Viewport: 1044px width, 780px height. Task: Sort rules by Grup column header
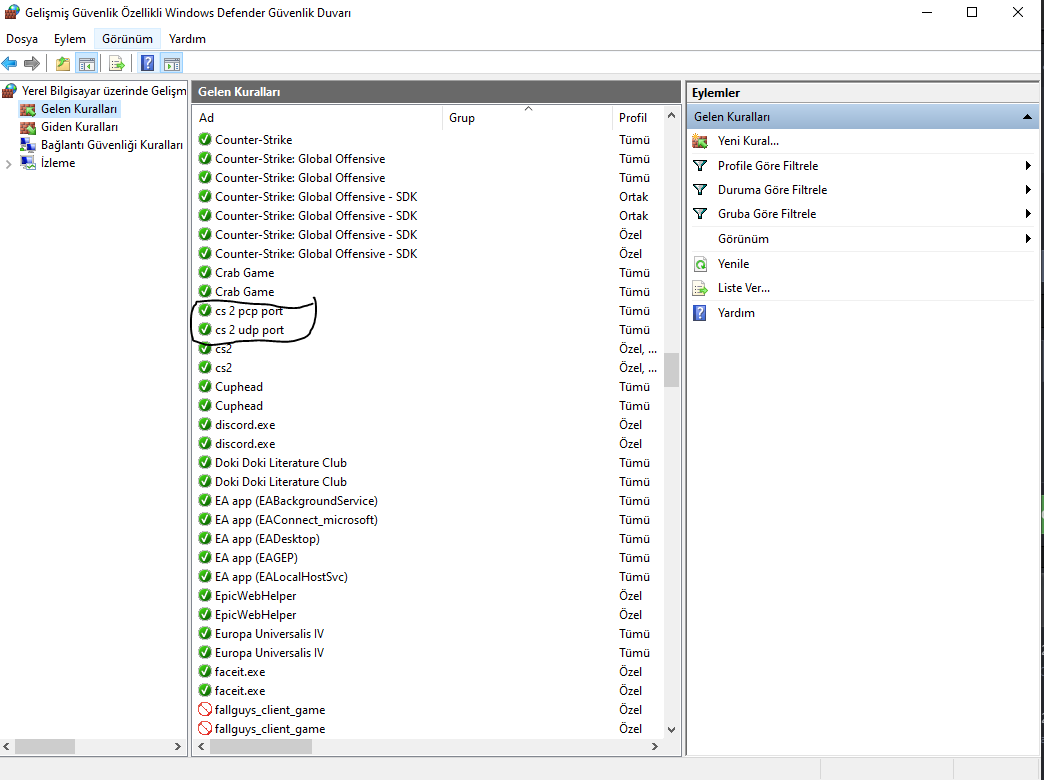pyautogui.click(x=526, y=117)
